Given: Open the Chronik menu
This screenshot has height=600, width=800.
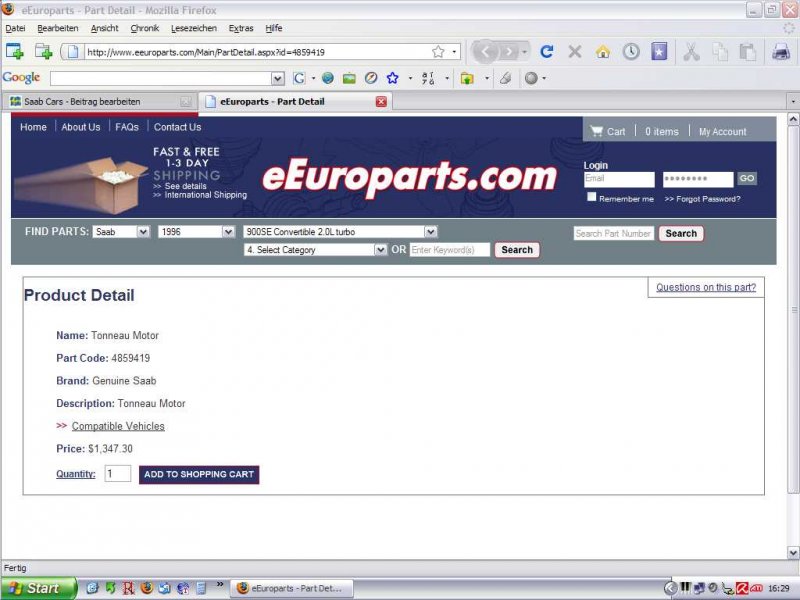Looking at the screenshot, I should point(145,28).
